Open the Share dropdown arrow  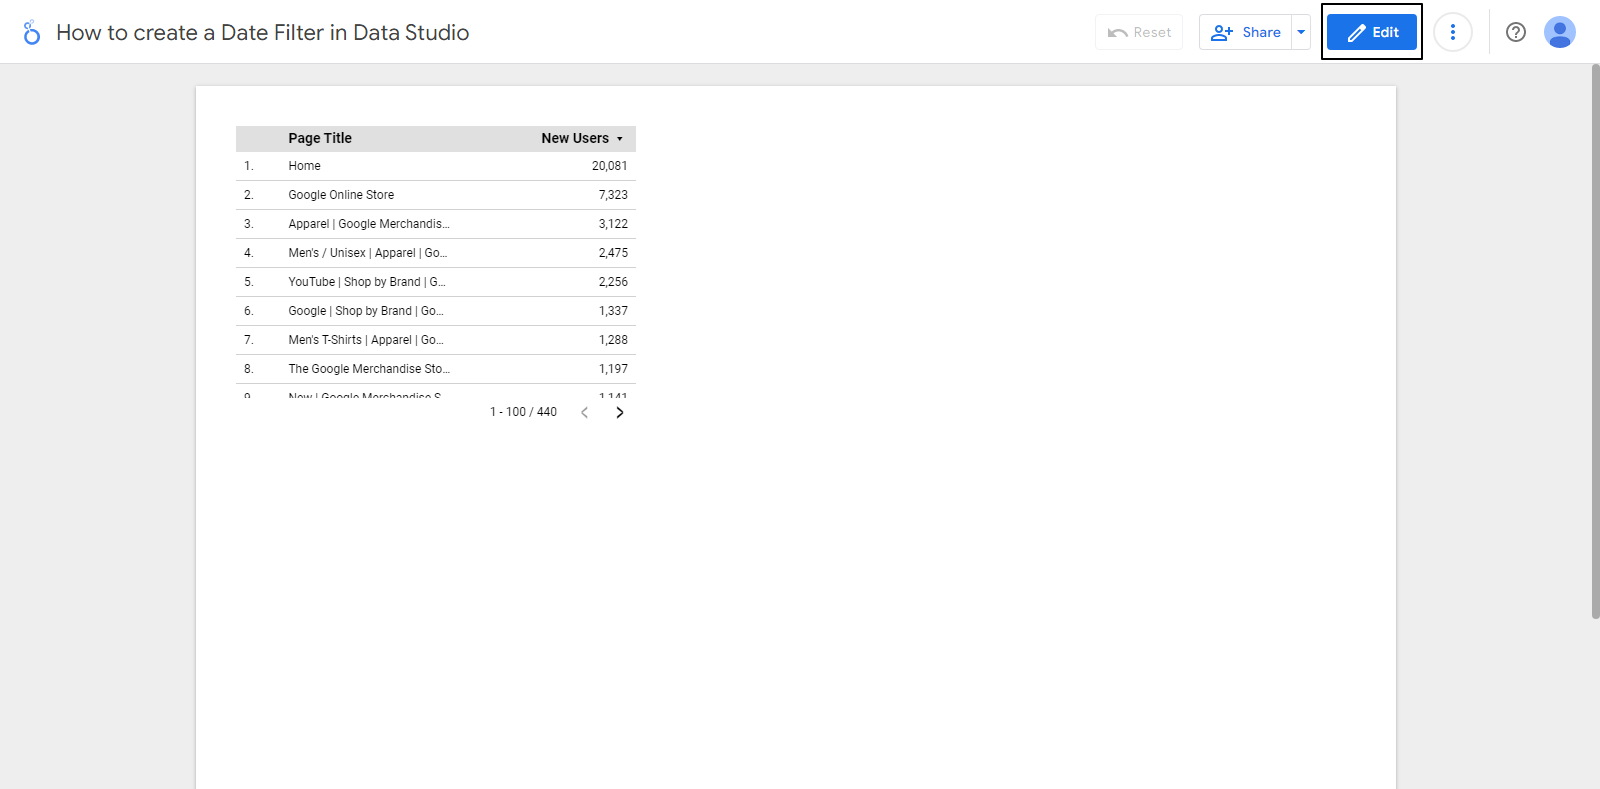[x=1301, y=32]
